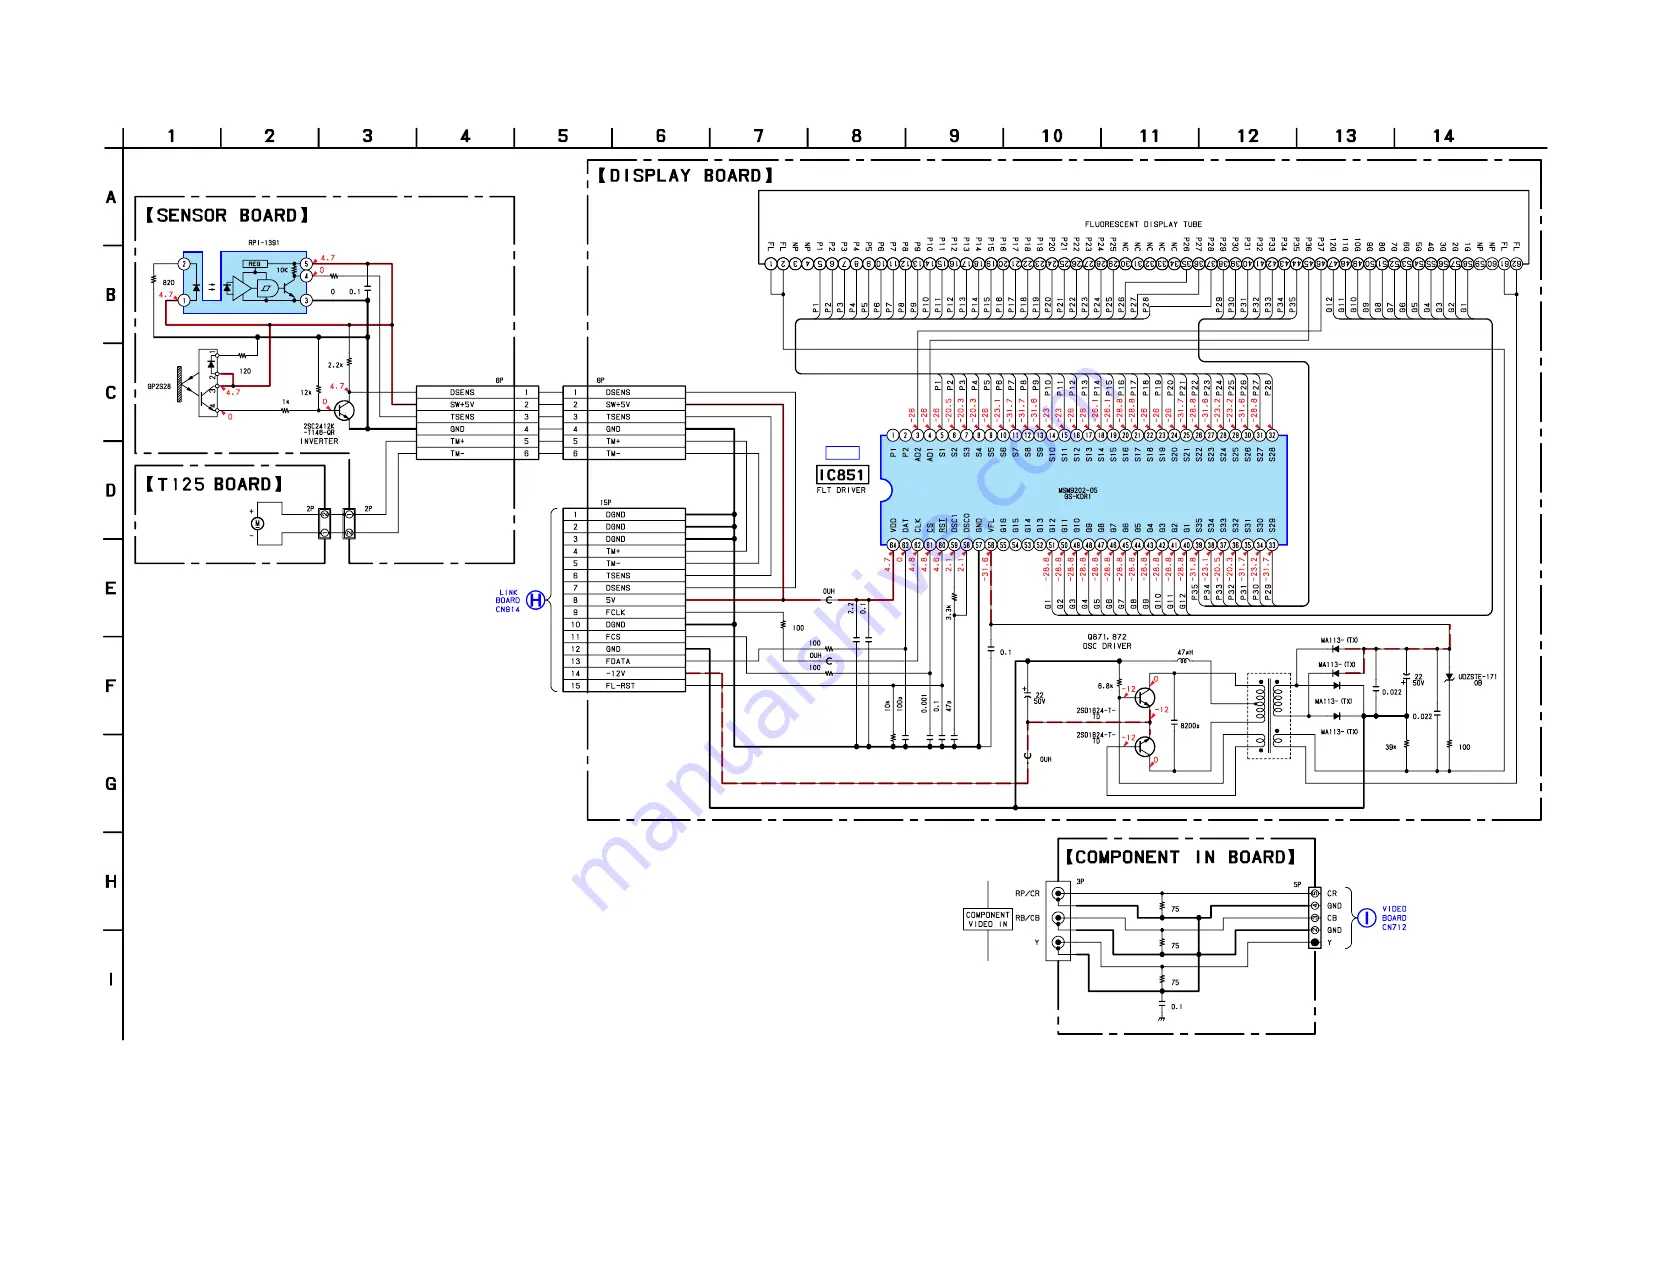Viewport: 1680px width, 1263px height.
Task: Click grid row letter H
Action: (x=111, y=882)
